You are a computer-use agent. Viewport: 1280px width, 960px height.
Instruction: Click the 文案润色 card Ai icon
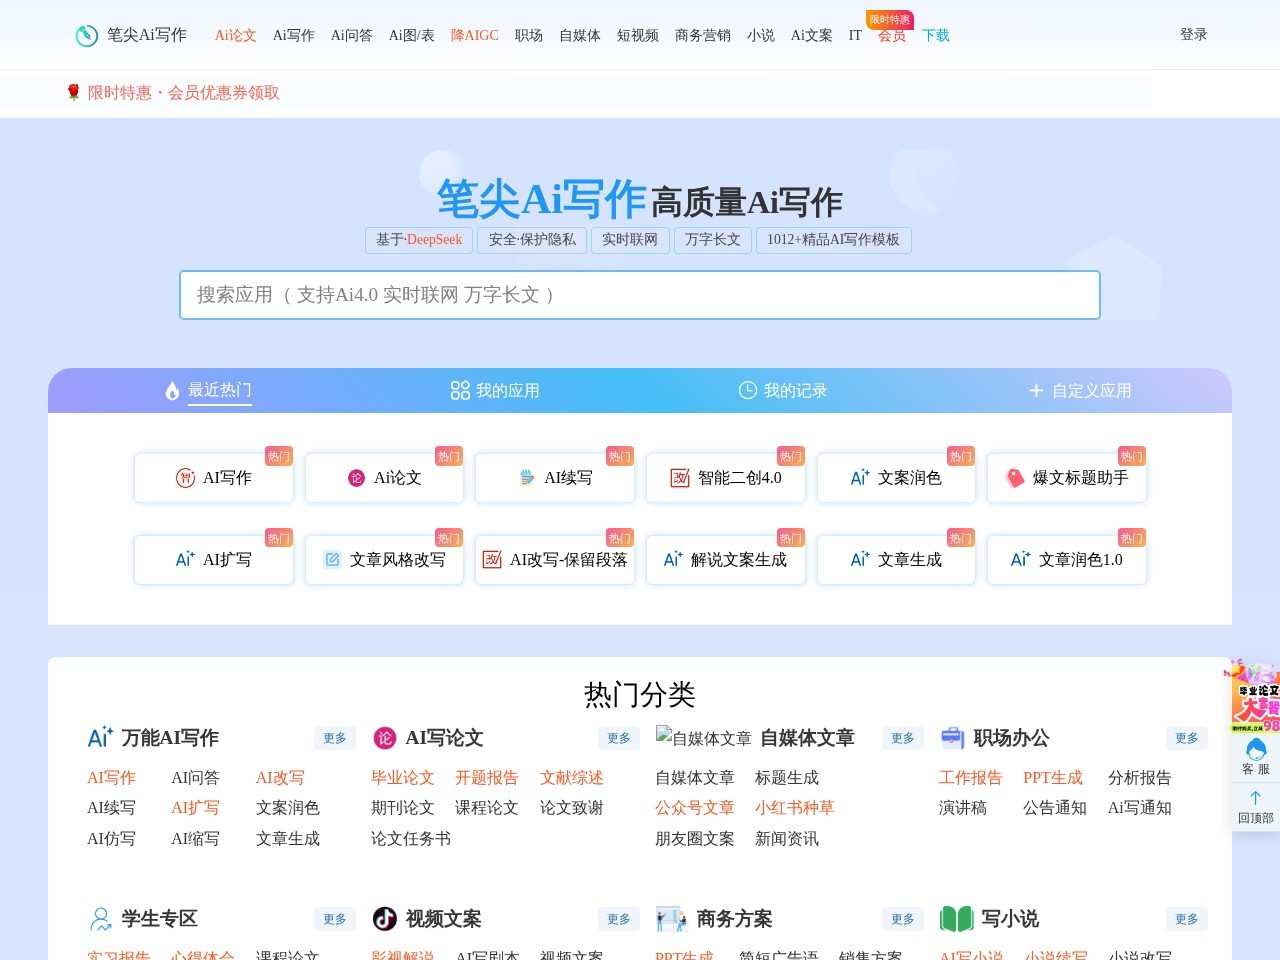pyautogui.click(x=860, y=478)
